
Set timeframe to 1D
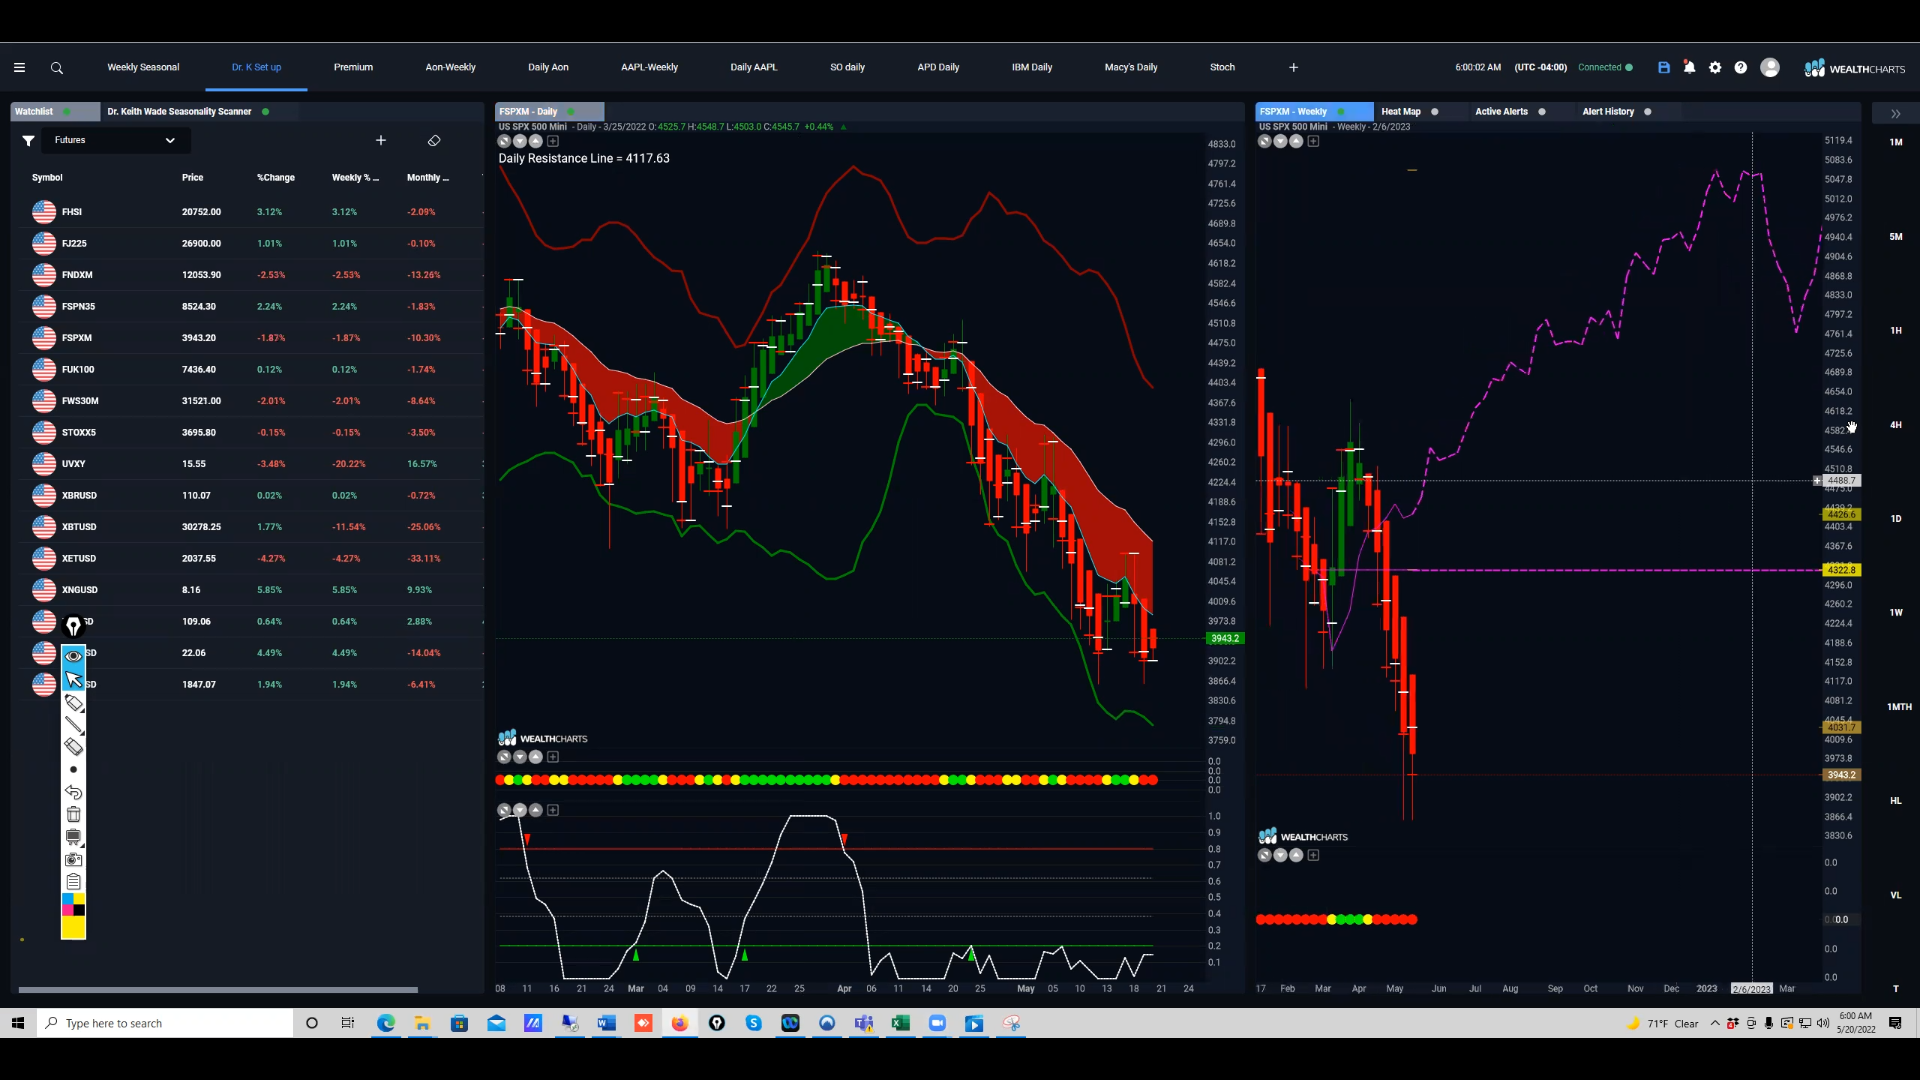tap(1896, 519)
